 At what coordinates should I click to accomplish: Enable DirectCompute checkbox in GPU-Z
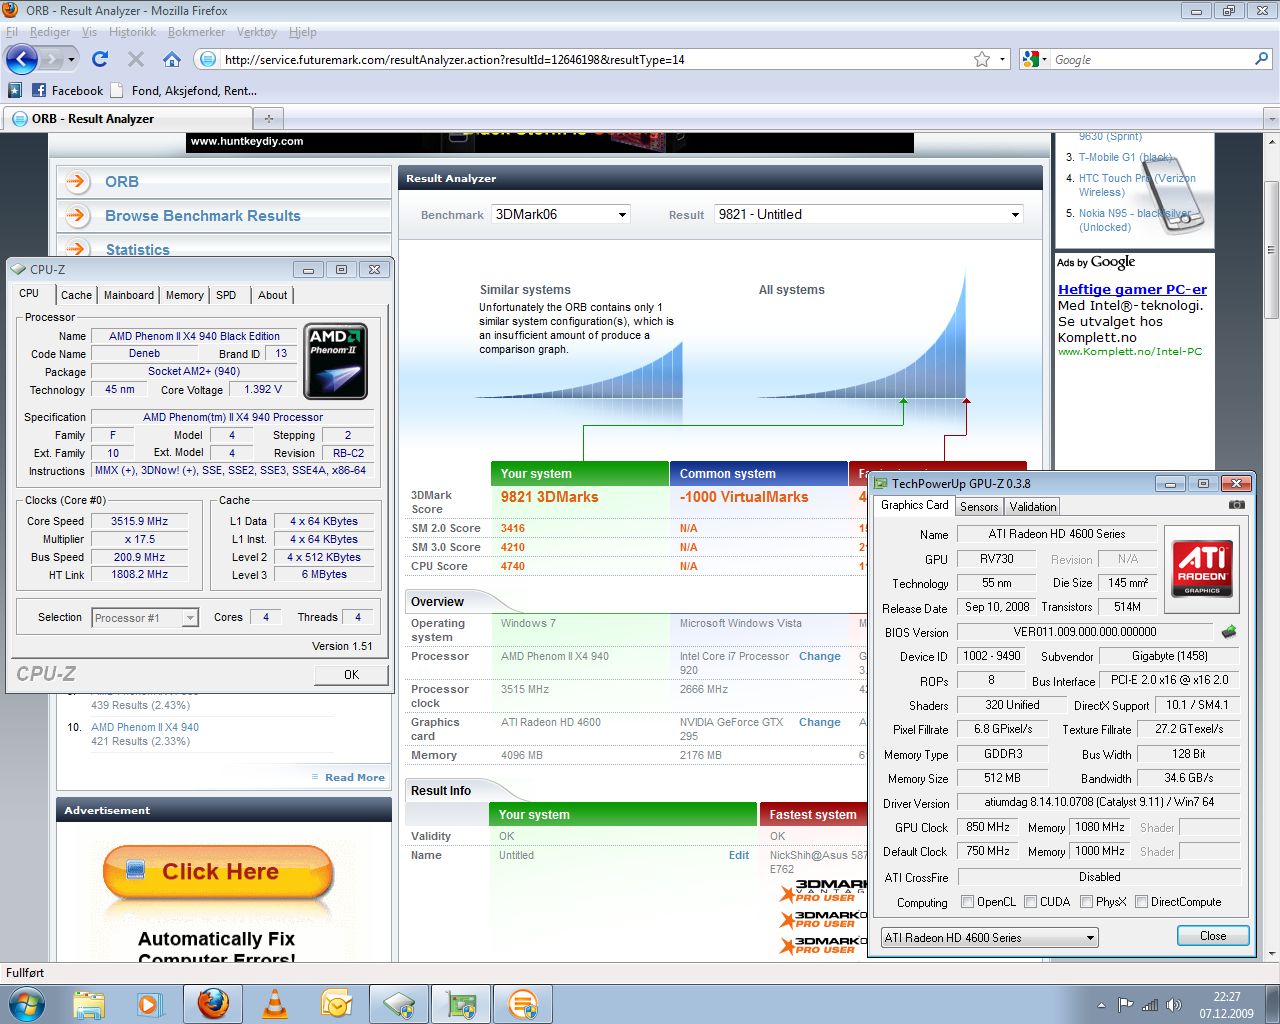click(1141, 901)
